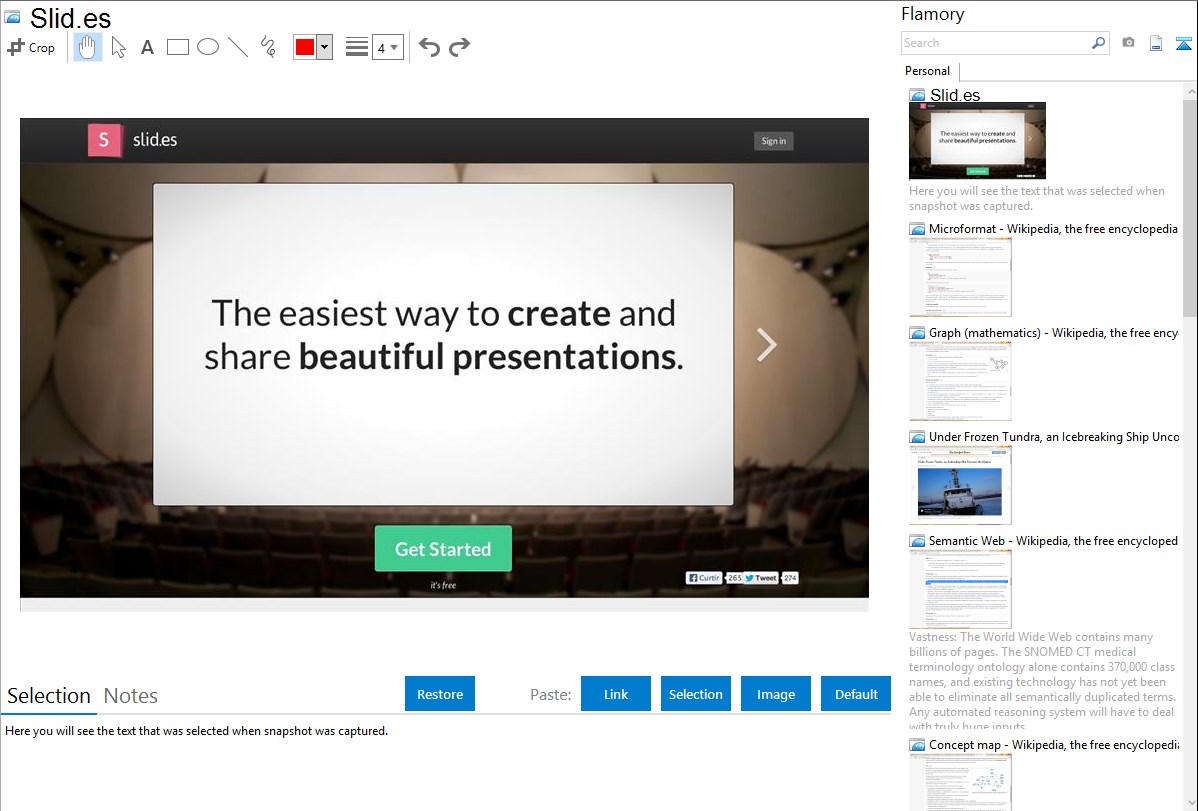Click the icon beside Concept map title

[x=917, y=745]
